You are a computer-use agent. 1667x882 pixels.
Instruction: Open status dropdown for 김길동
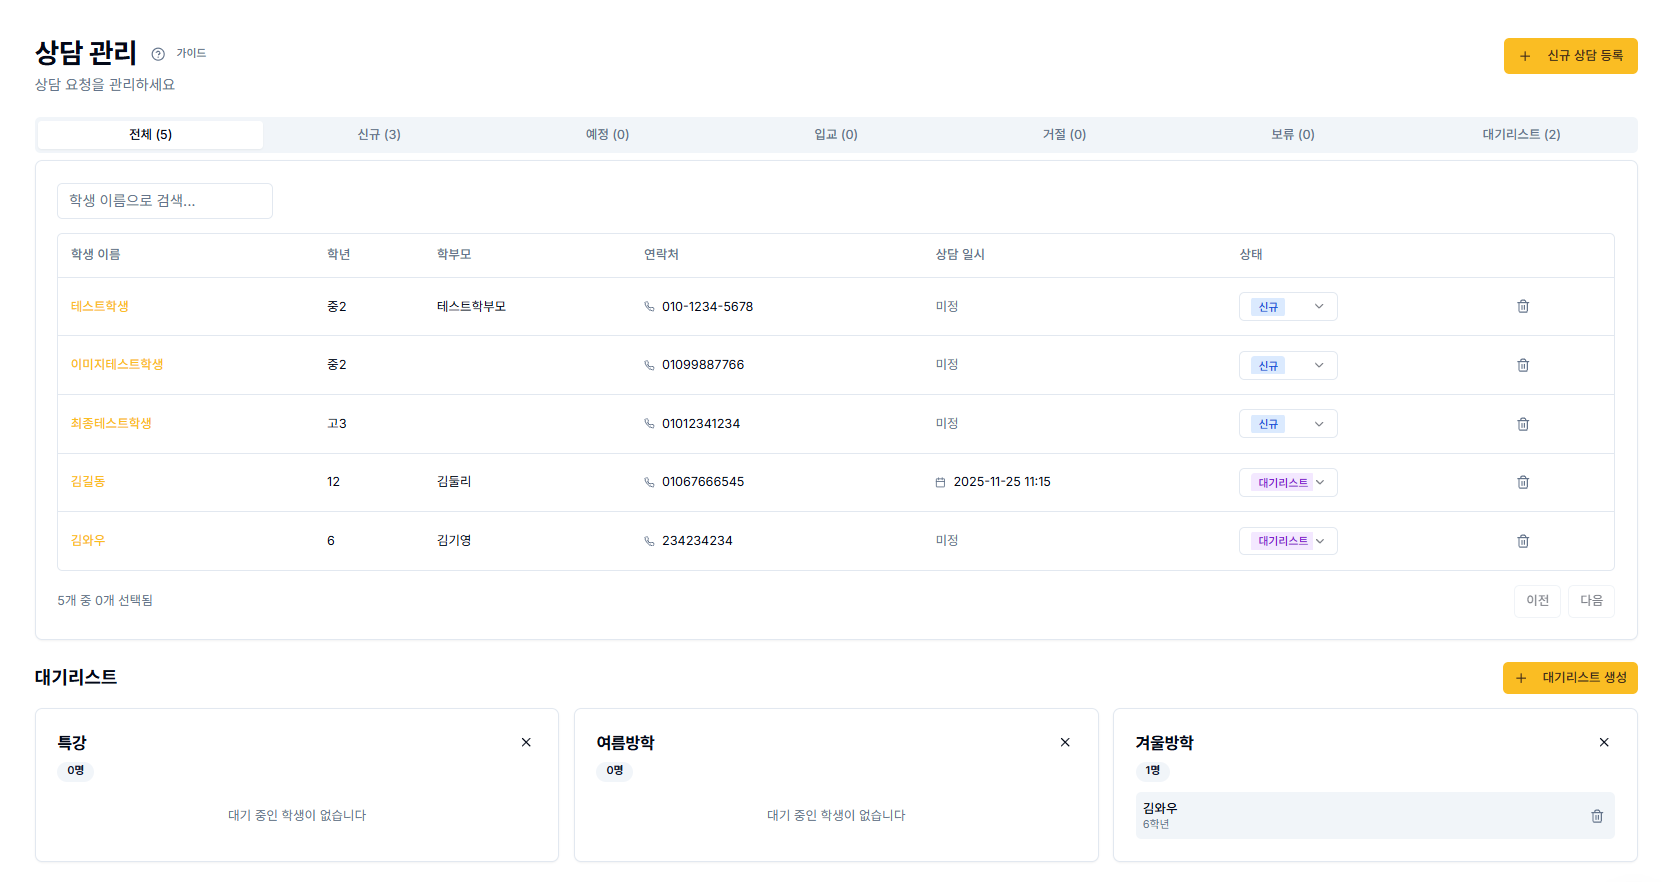click(x=1288, y=482)
